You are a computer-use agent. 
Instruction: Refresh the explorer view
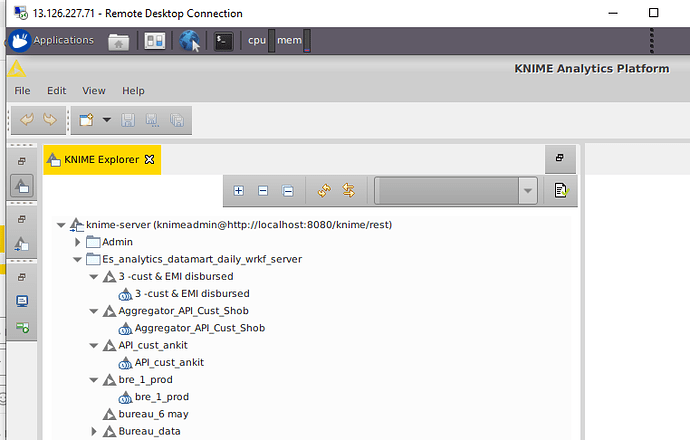coord(324,191)
